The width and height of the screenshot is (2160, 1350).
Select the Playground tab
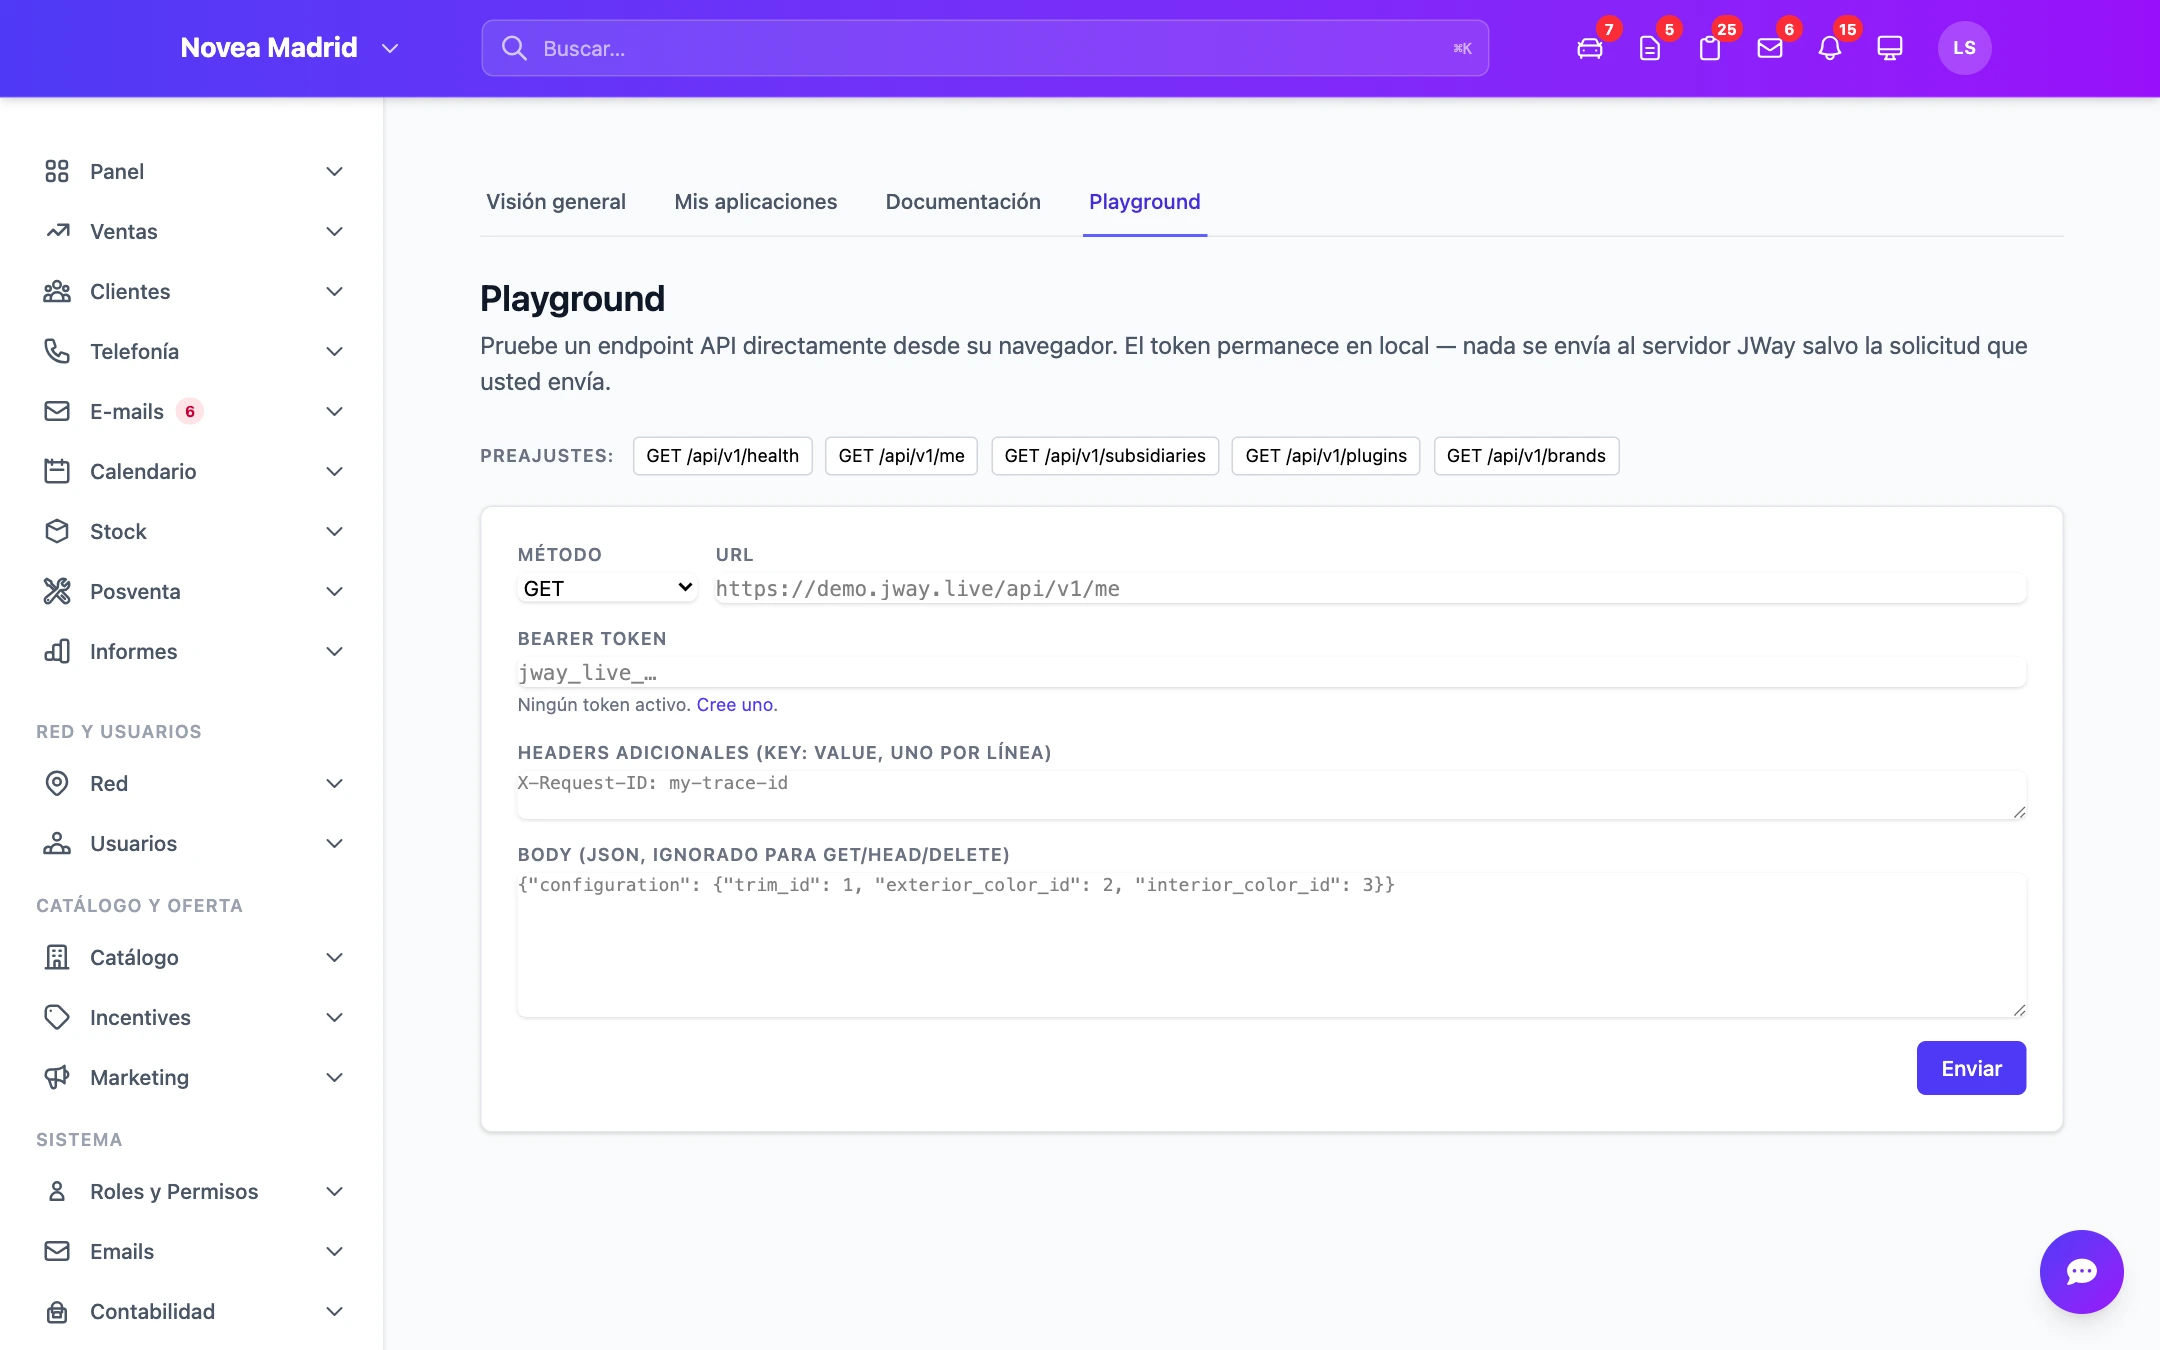(1144, 201)
